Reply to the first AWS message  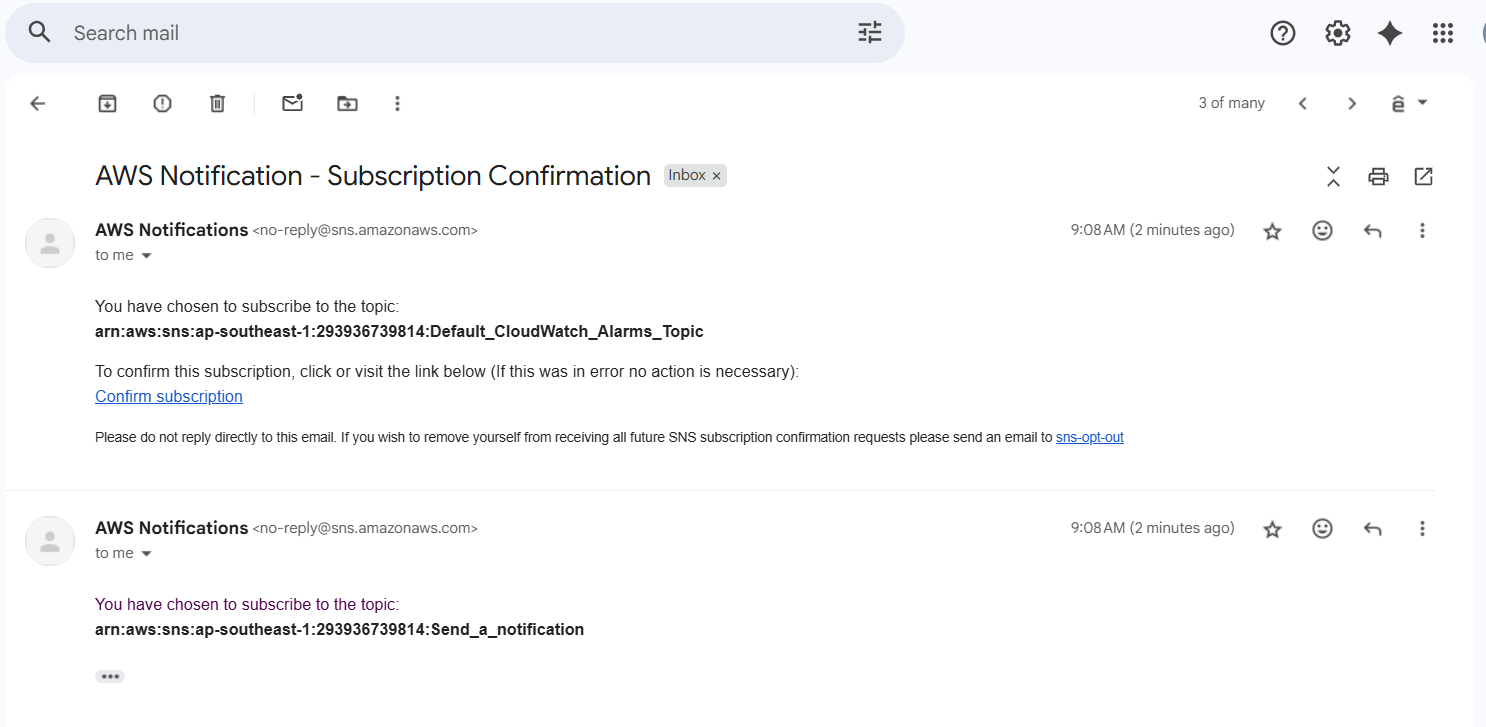(1373, 231)
